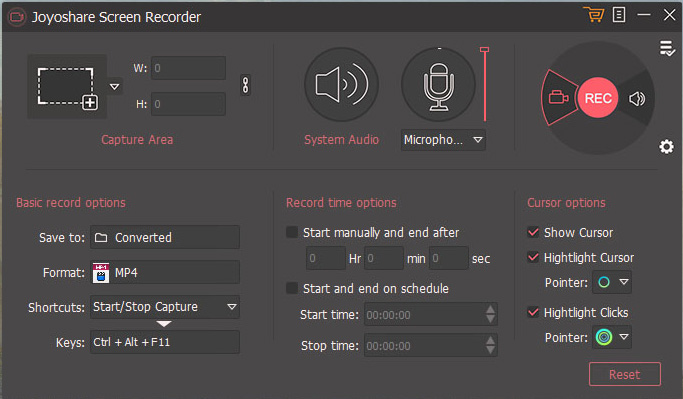Open the Microphone device dropdown
This screenshot has width=683, height=399.
(443, 140)
